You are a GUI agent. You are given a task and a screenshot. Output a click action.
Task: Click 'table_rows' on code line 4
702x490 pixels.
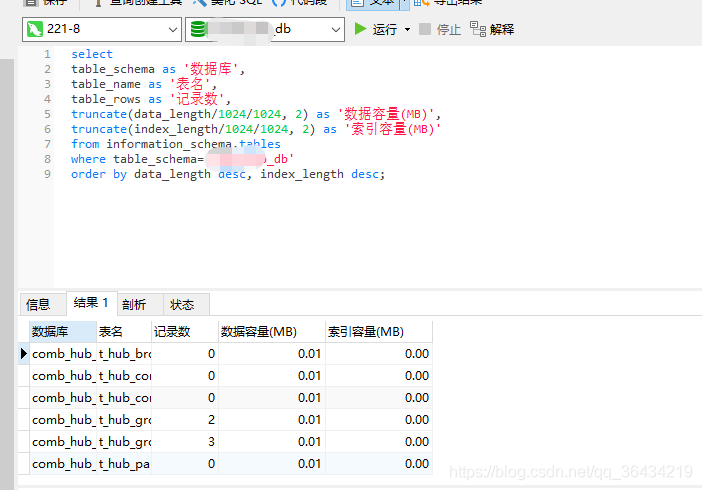pos(106,99)
